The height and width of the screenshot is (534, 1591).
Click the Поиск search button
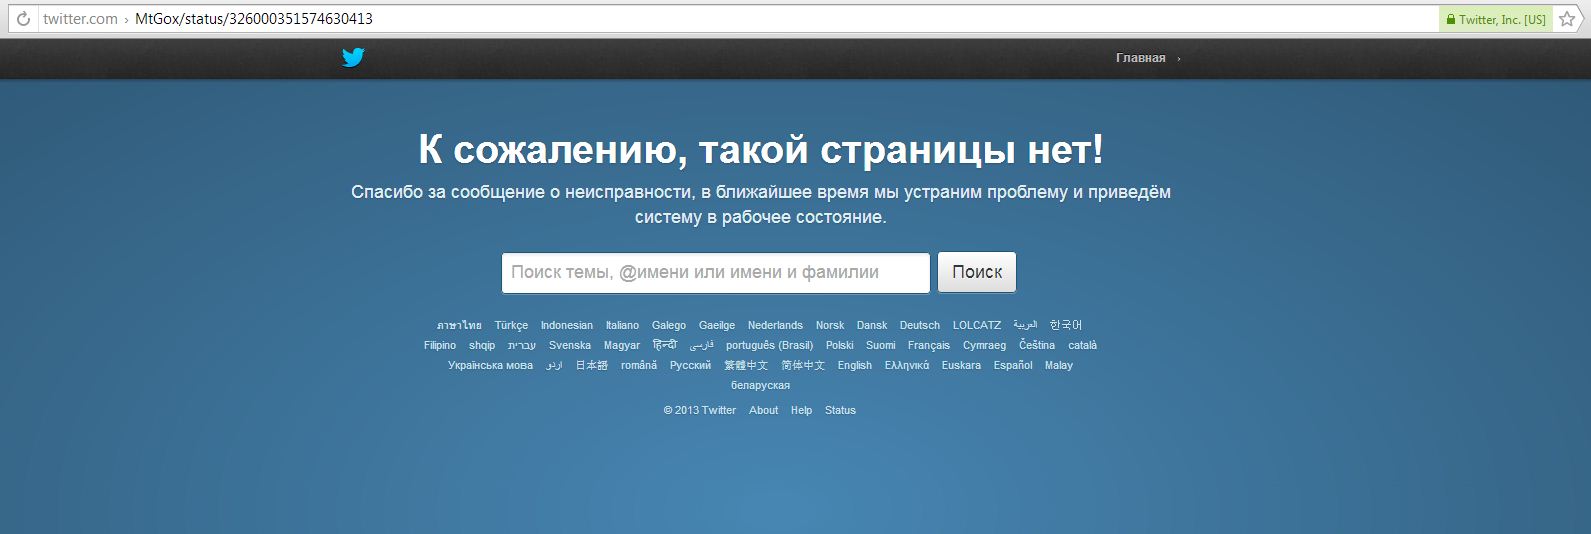coord(977,272)
